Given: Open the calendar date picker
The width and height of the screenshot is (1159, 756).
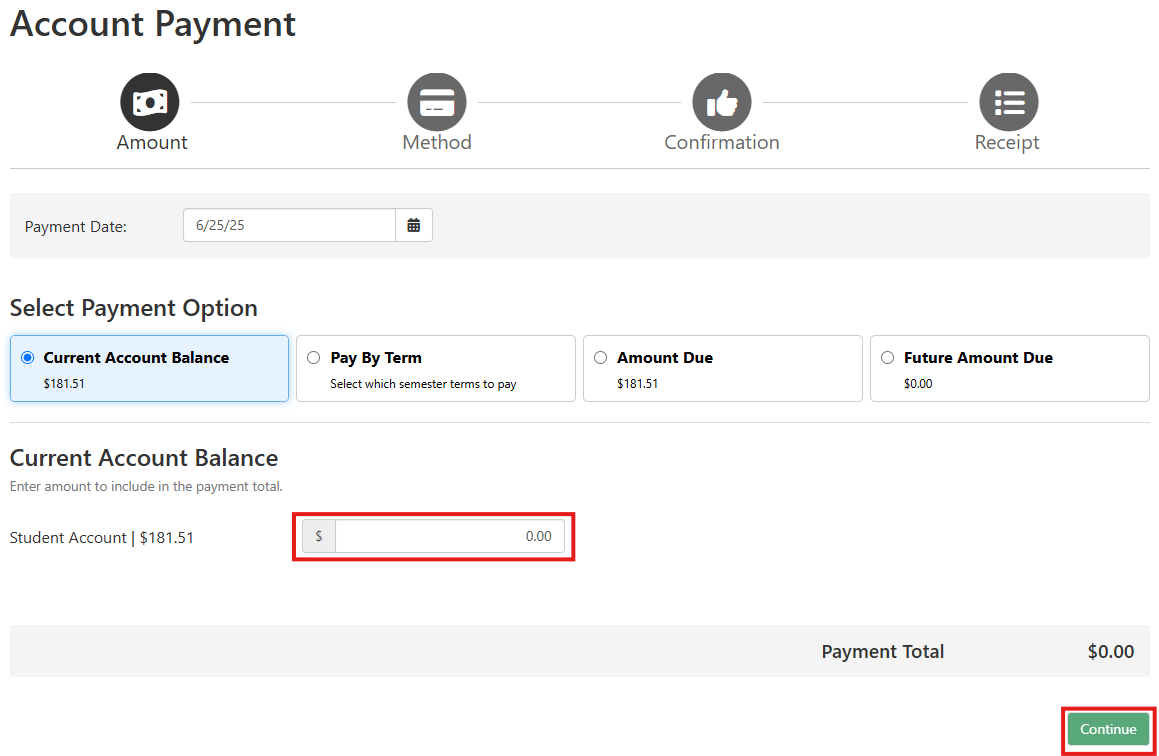Looking at the screenshot, I should pyautogui.click(x=414, y=226).
